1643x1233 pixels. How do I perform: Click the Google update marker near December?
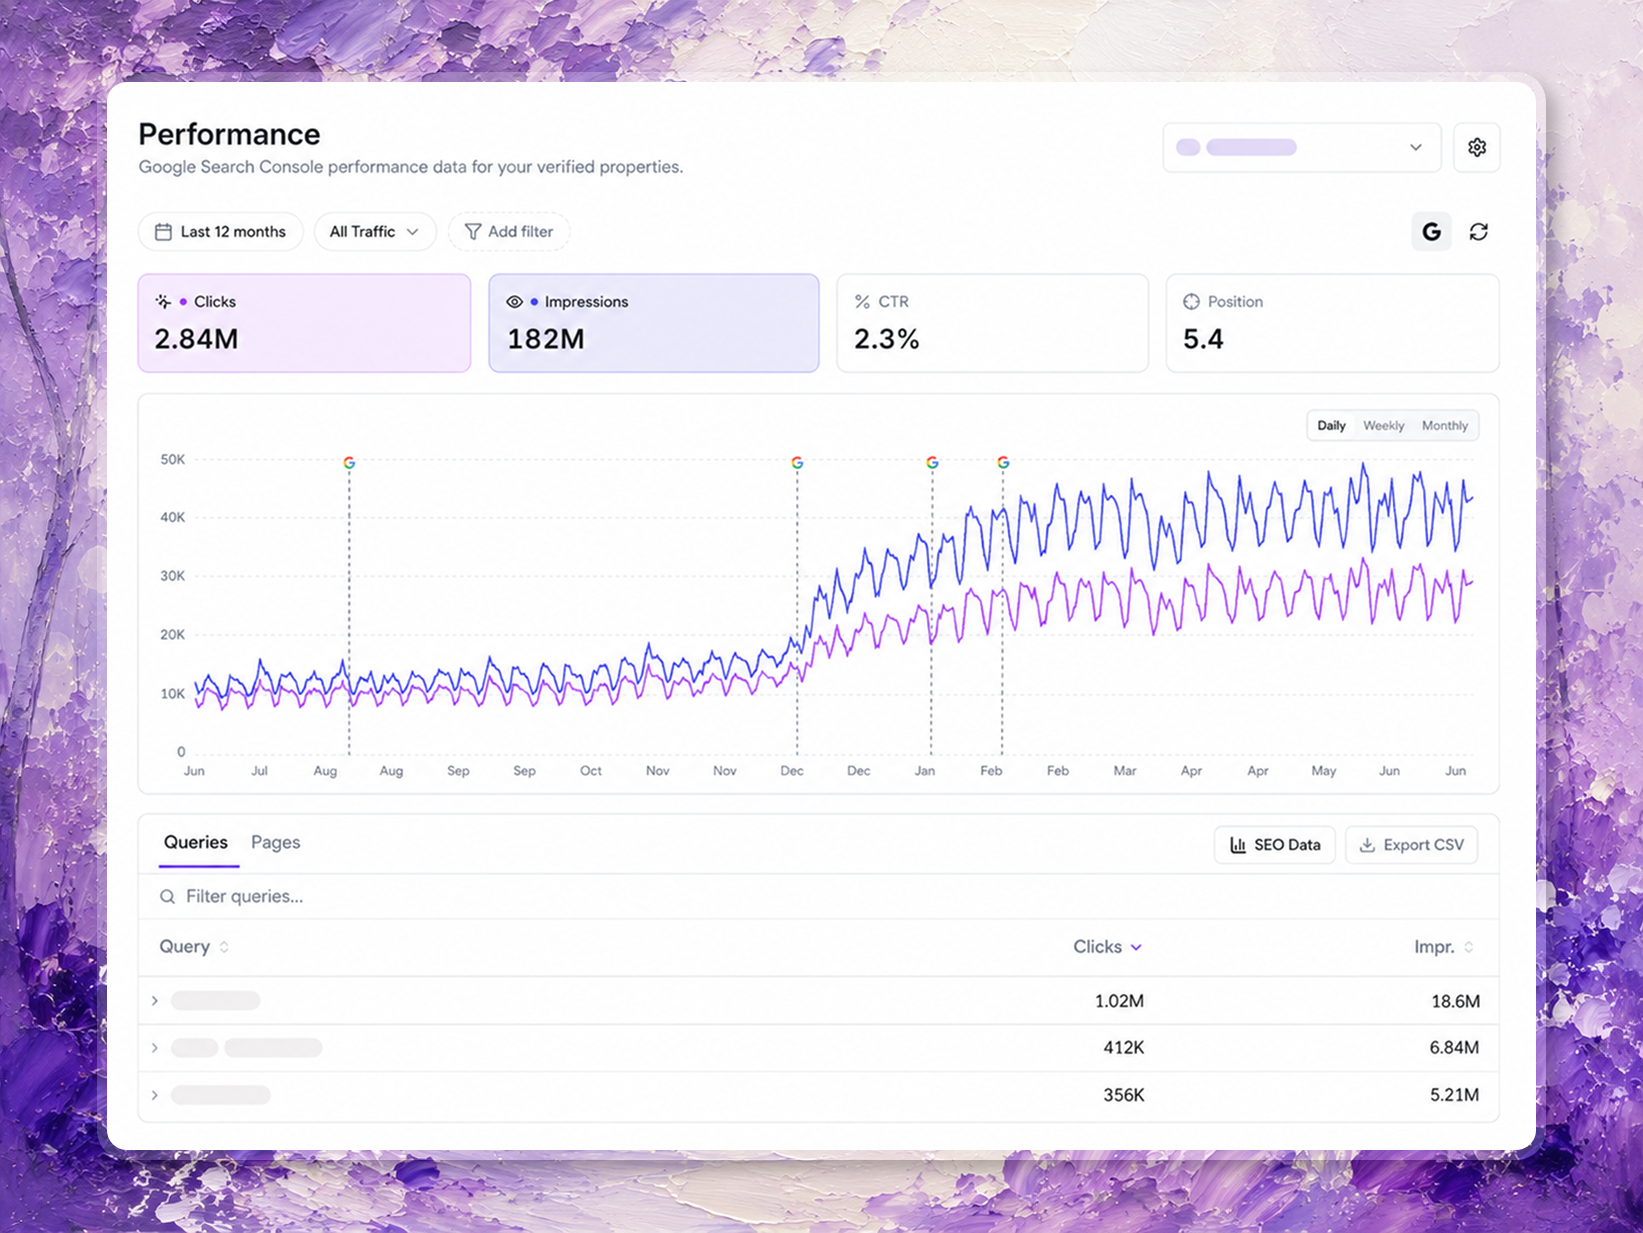tap(797, 463)
